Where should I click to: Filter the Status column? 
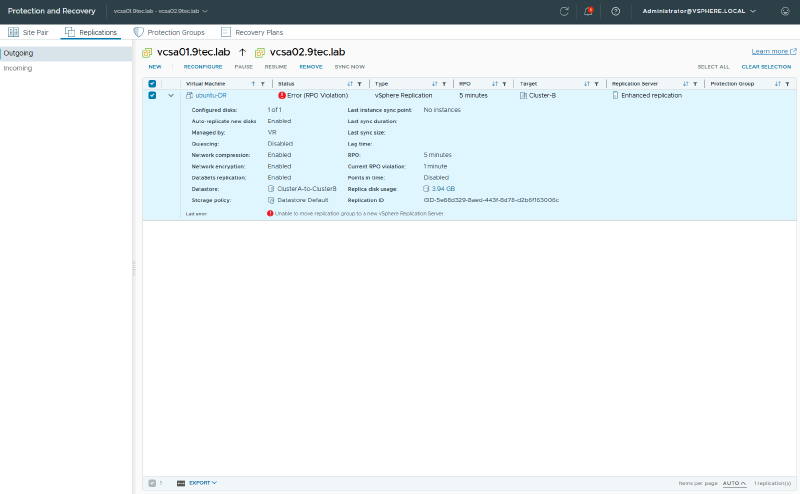(360, 84)
